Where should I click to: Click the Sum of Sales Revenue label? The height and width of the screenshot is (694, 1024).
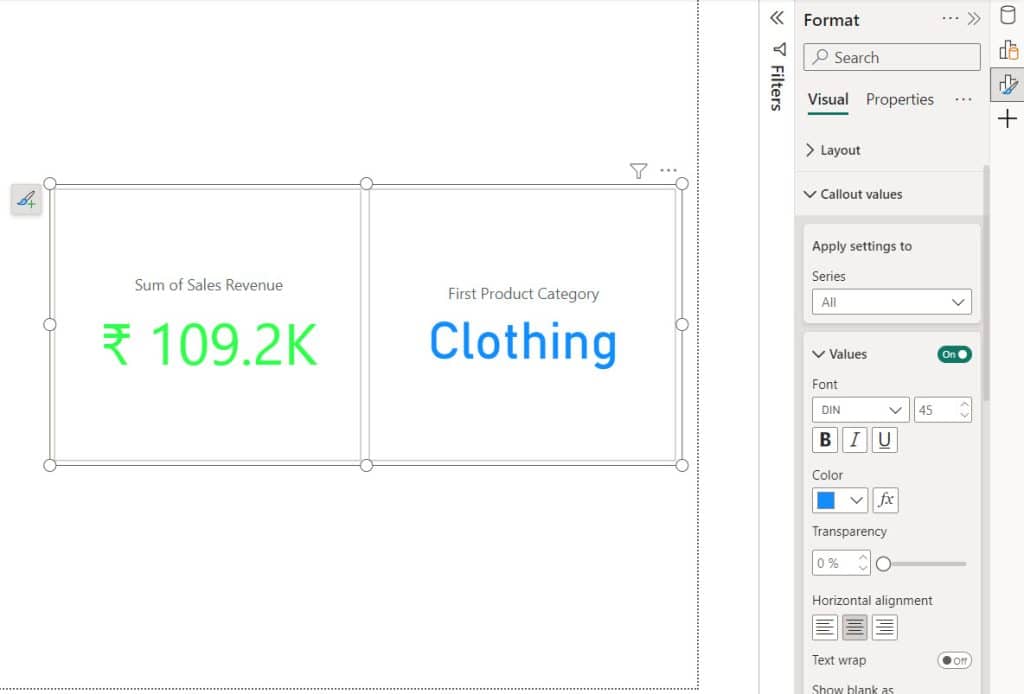(208, 285)
